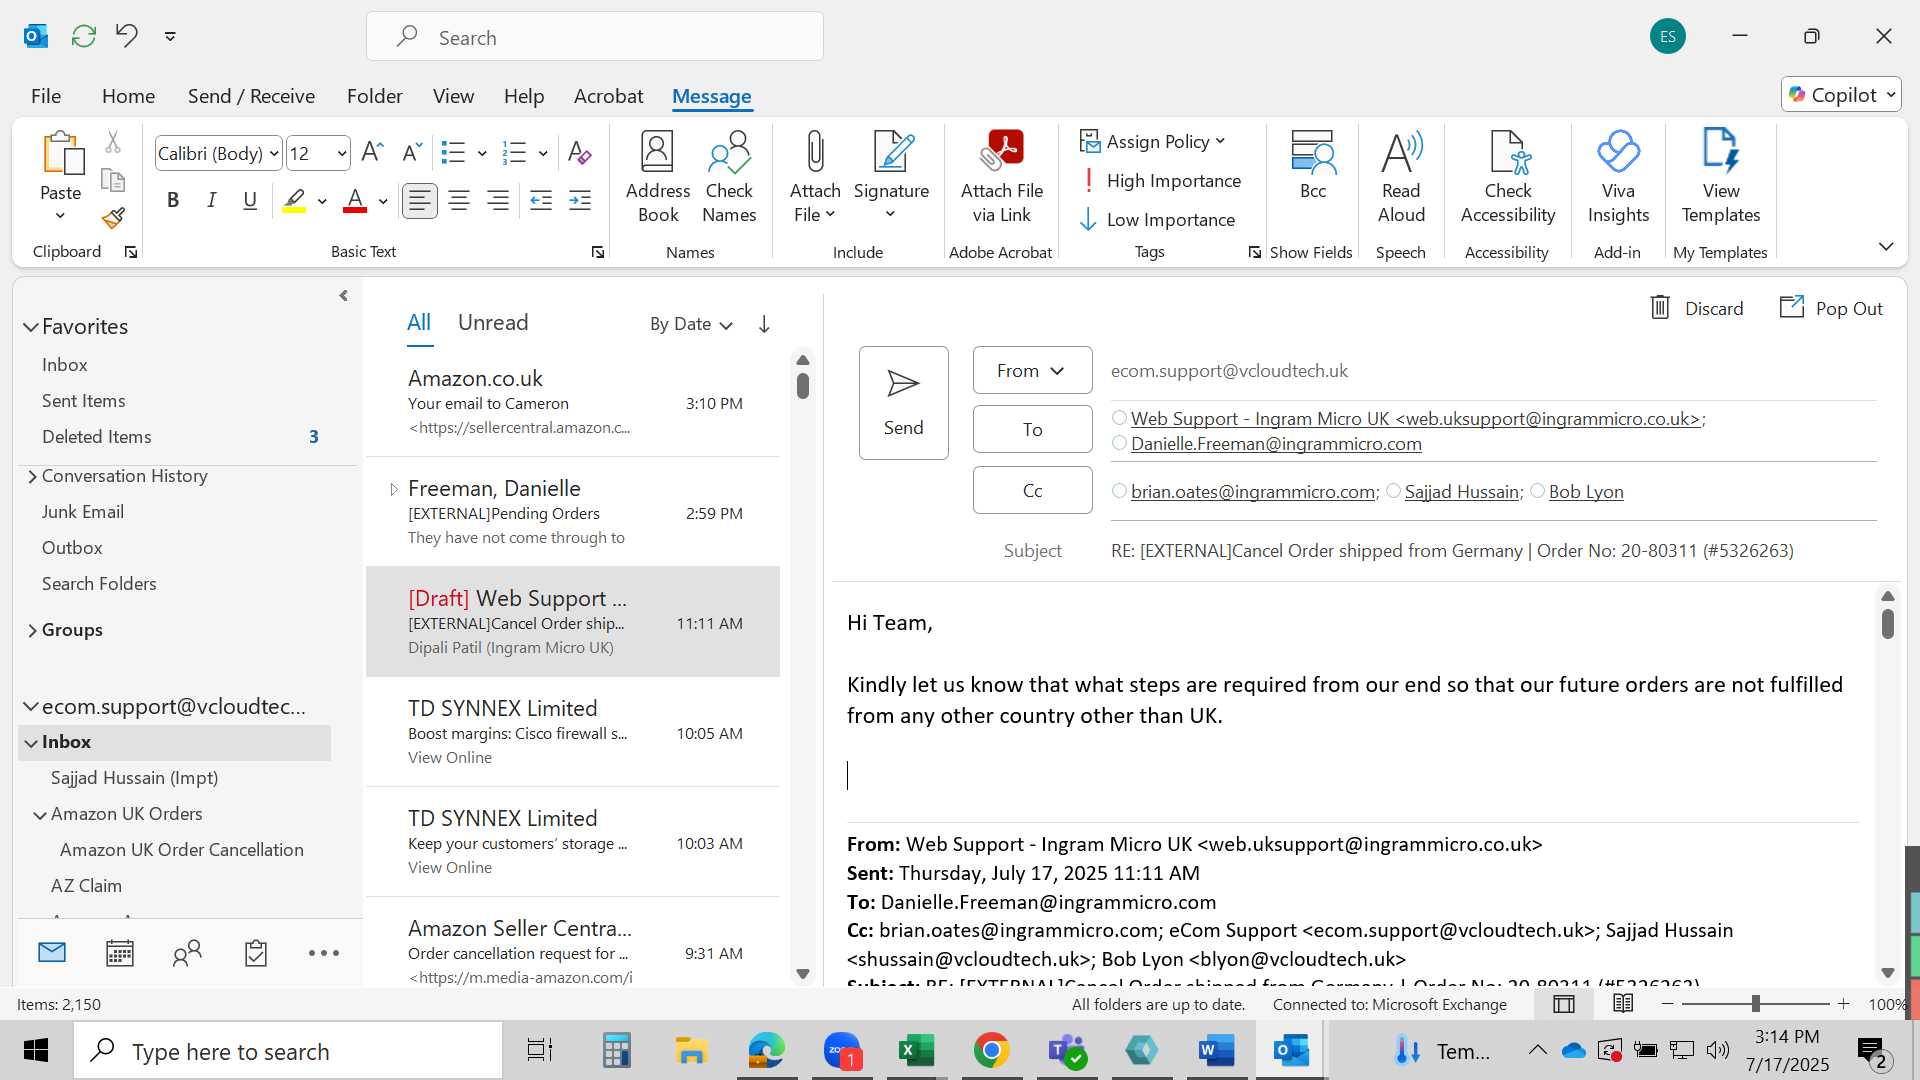The height and width of the screenshot is (1080, 1920).
Task: Select Amazon UK Order Cancellation folder
Action: point(181,849)
